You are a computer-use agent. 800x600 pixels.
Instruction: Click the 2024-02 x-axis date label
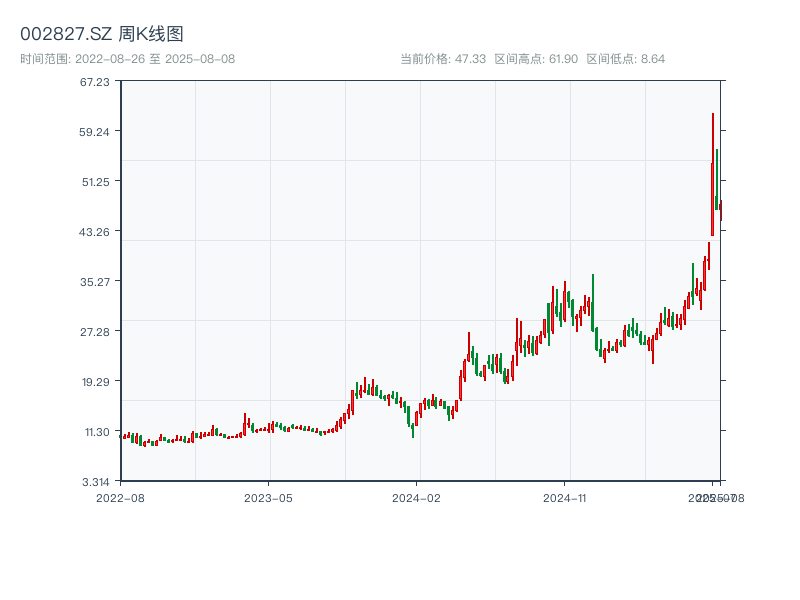coord(417,497)
